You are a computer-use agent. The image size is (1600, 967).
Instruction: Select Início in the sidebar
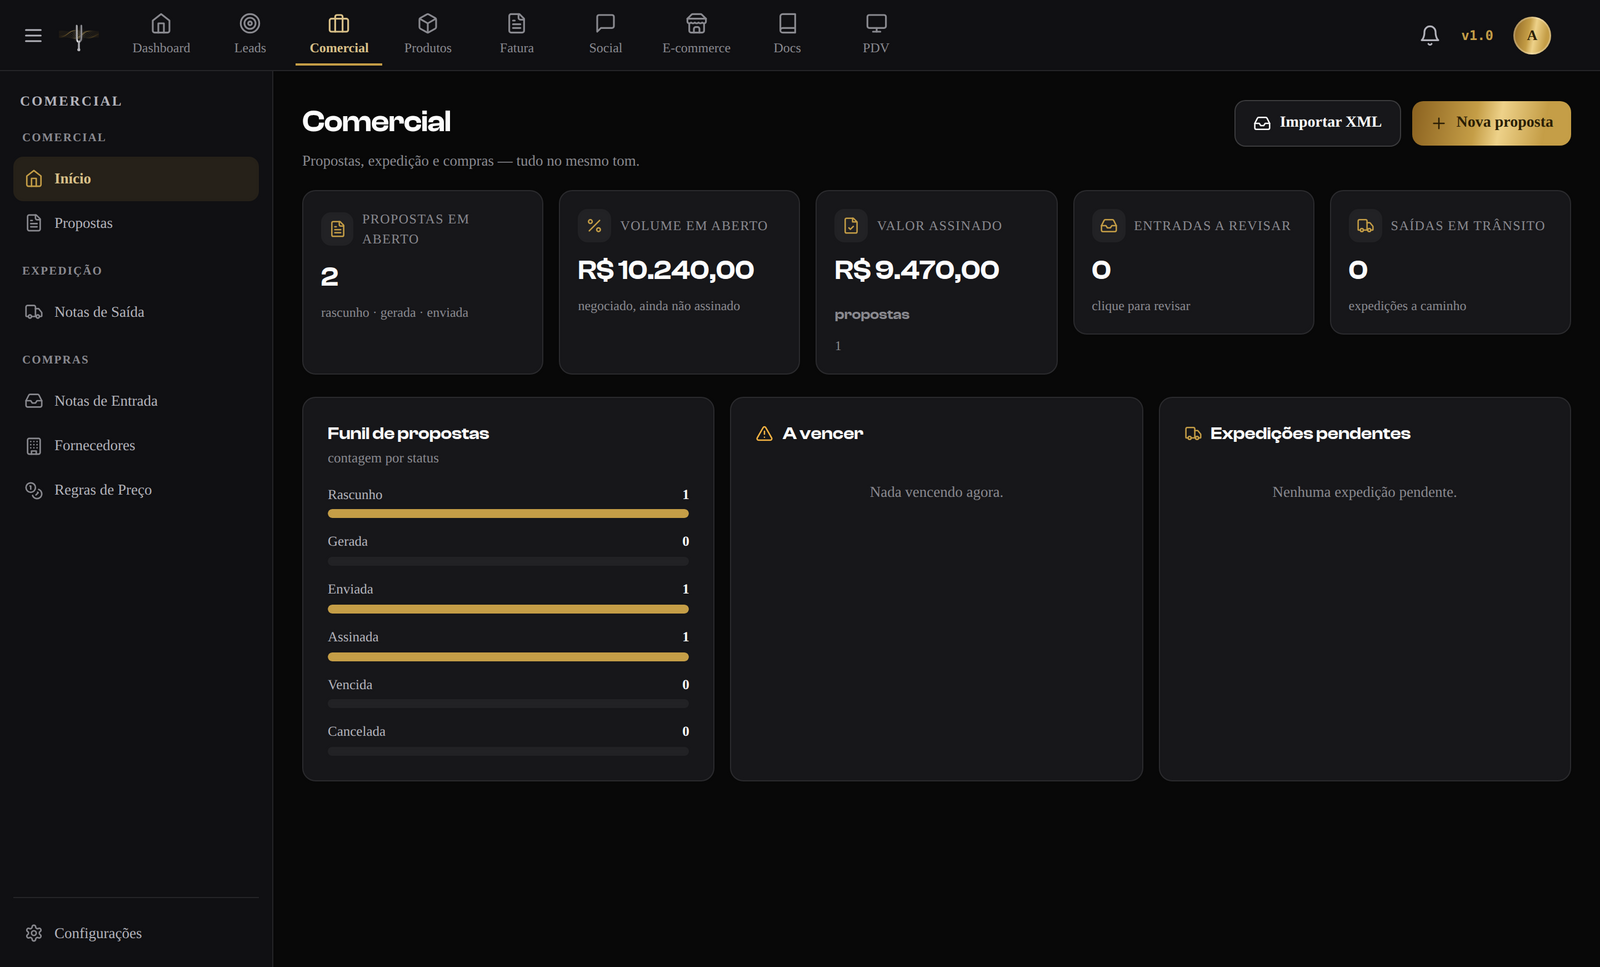tap(136, 179)
